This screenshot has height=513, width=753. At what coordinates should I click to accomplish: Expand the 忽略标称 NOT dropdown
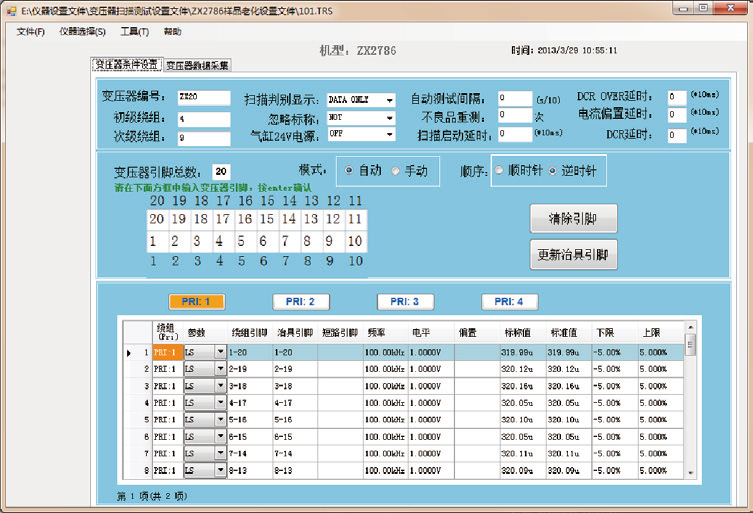pos(388,117)
